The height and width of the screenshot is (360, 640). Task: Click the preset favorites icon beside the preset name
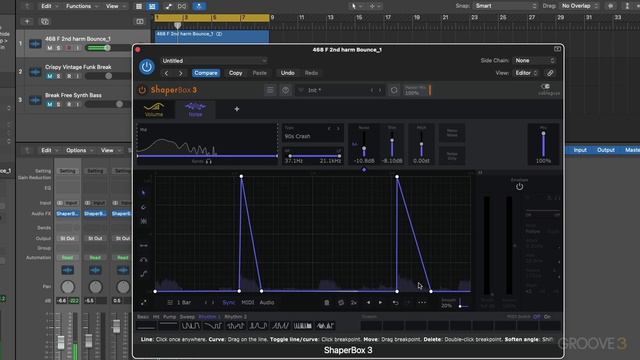285,90
